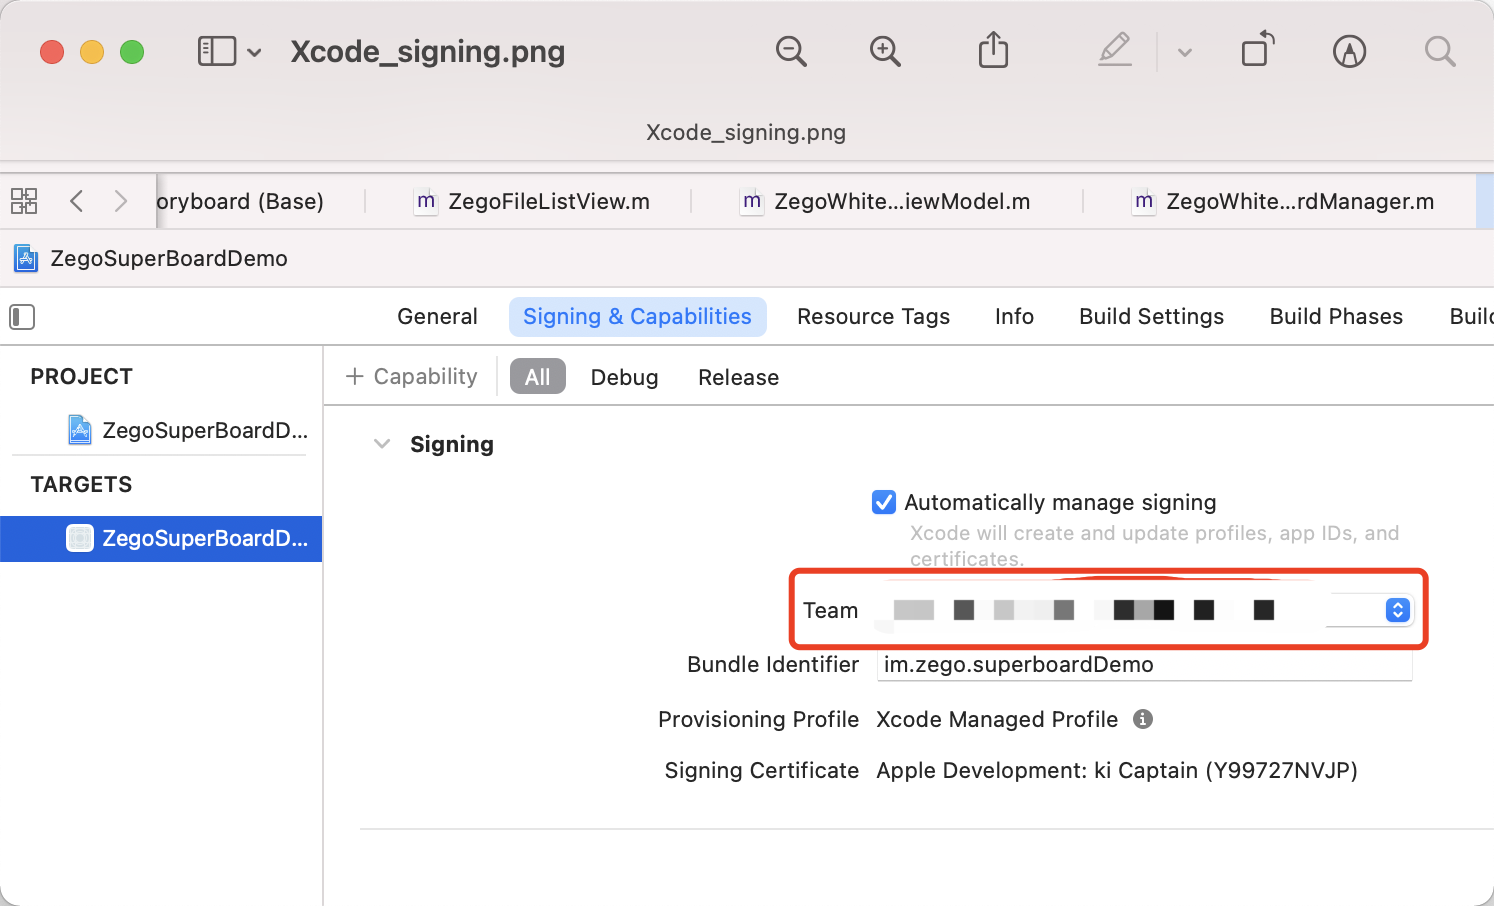This screenshot has width=1494, height=906.
Task: Switch to the ZegoWhite...iewModel.m tab
Action: (x=886, y=201)
